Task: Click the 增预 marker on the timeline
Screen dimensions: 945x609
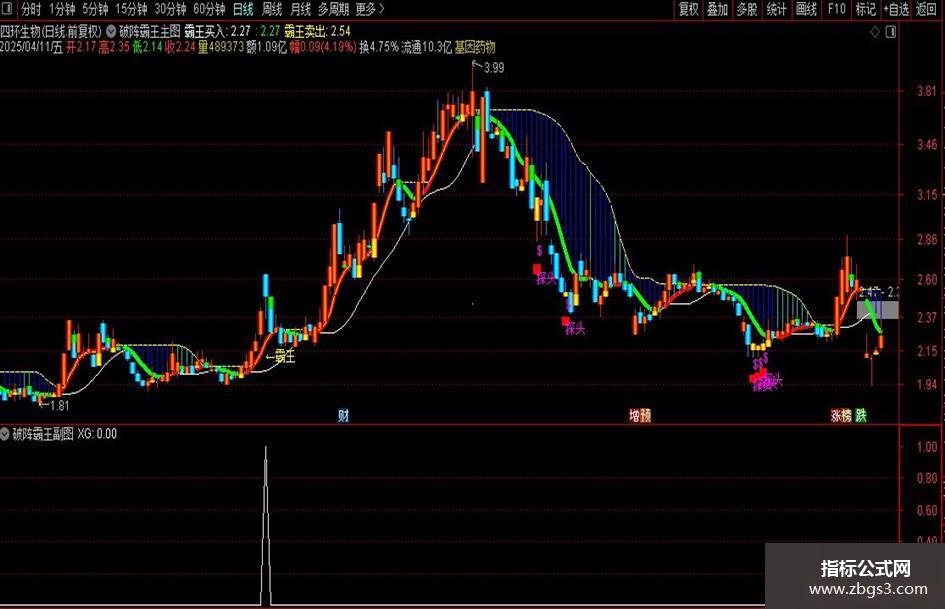Action: 640,415
